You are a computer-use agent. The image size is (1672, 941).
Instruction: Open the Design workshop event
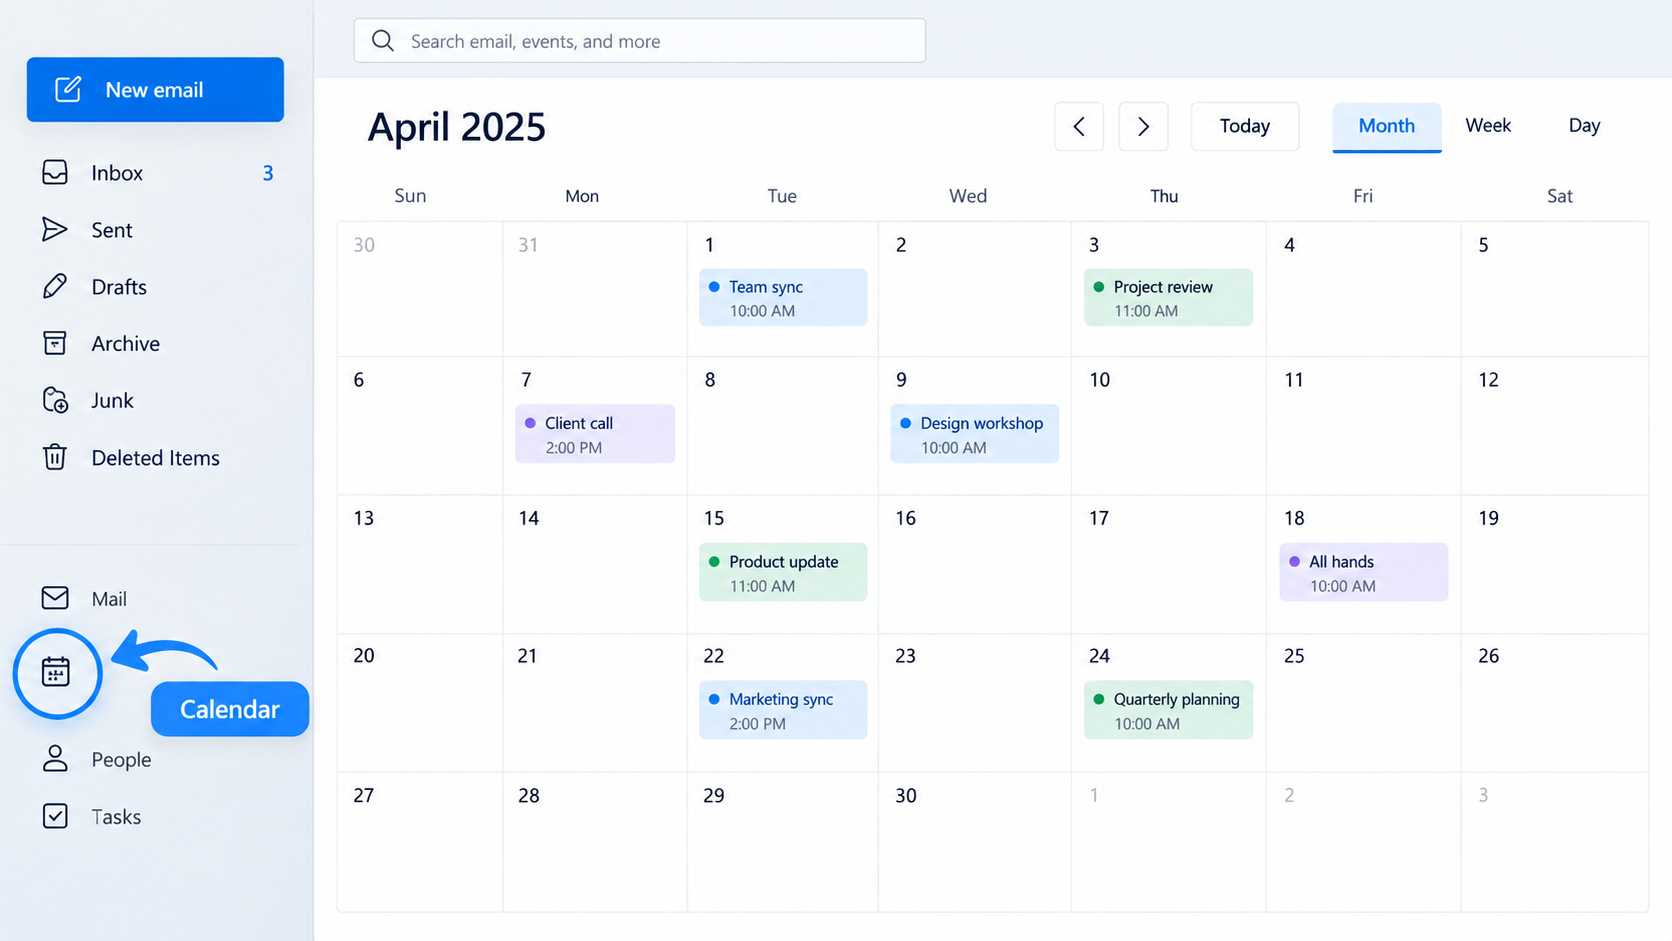pyautogui.click(x=974, y=434)
